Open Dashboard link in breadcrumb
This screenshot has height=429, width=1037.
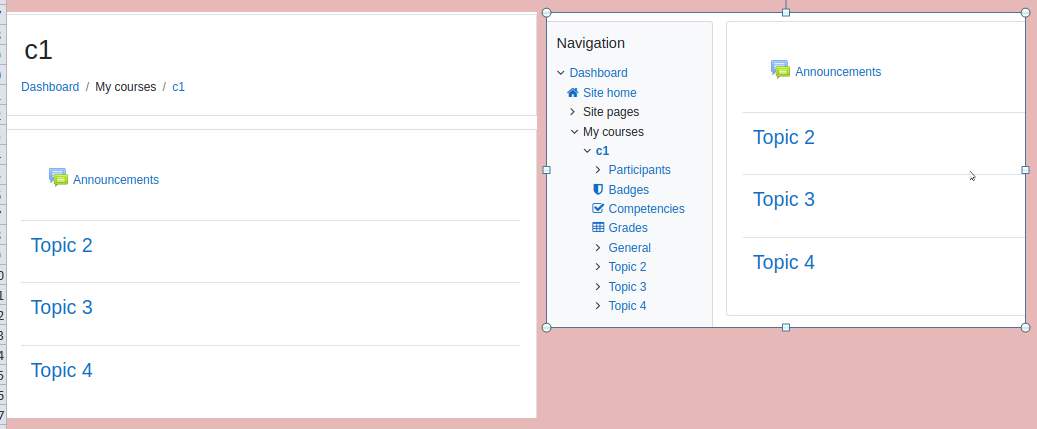click(50, 87)
